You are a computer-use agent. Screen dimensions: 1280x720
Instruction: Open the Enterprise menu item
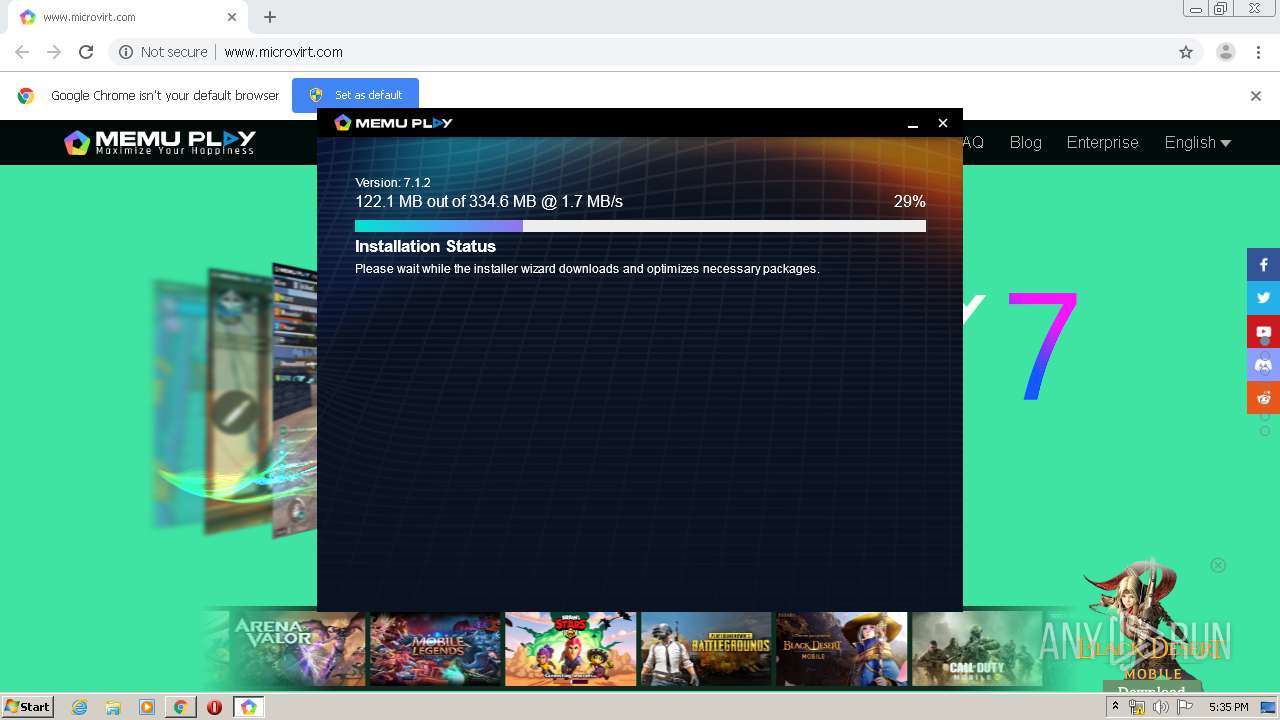tap(1102, 142)
